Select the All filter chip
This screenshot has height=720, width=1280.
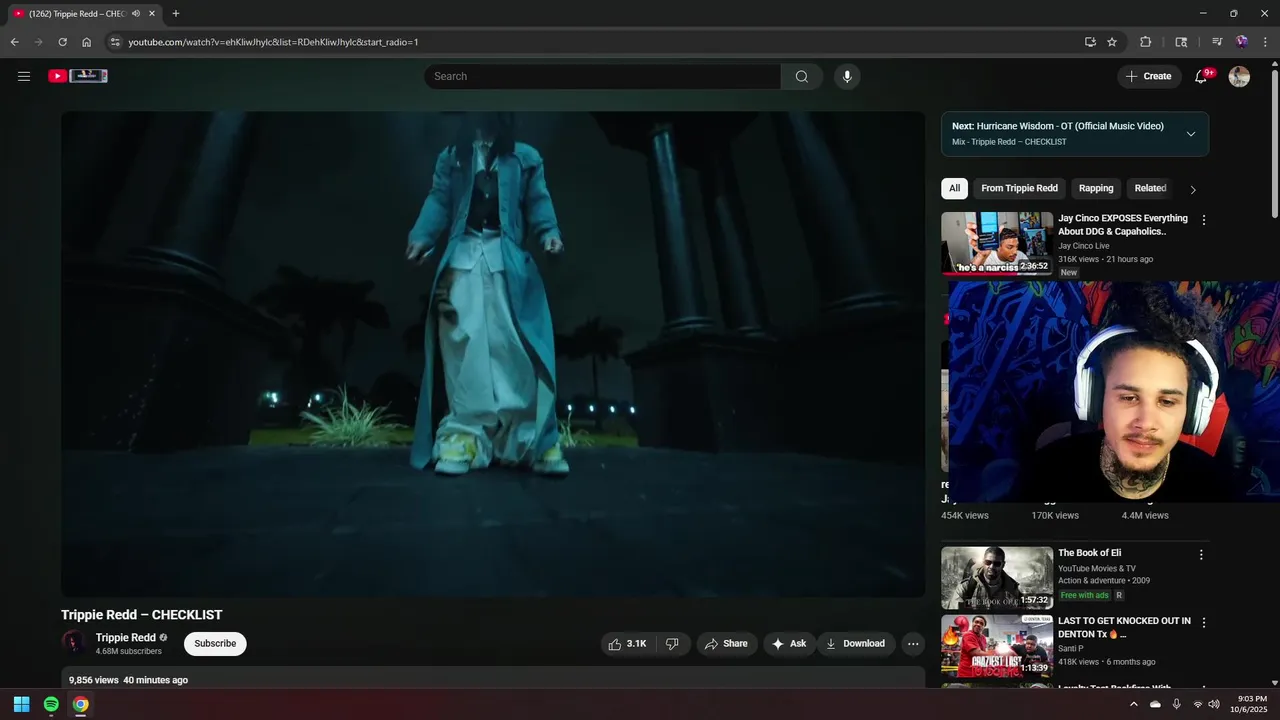[954, 188]
